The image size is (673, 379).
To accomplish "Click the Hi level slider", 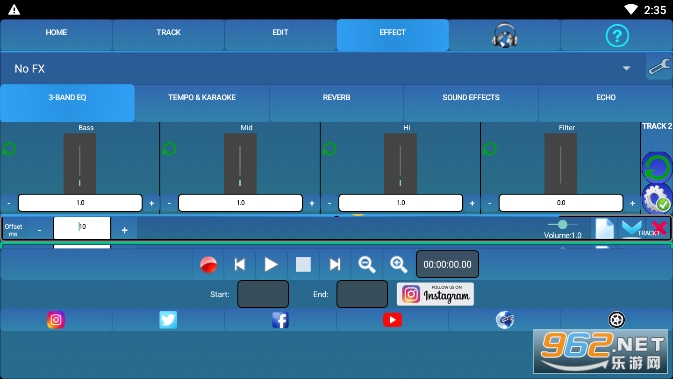I will coord(400,164).
